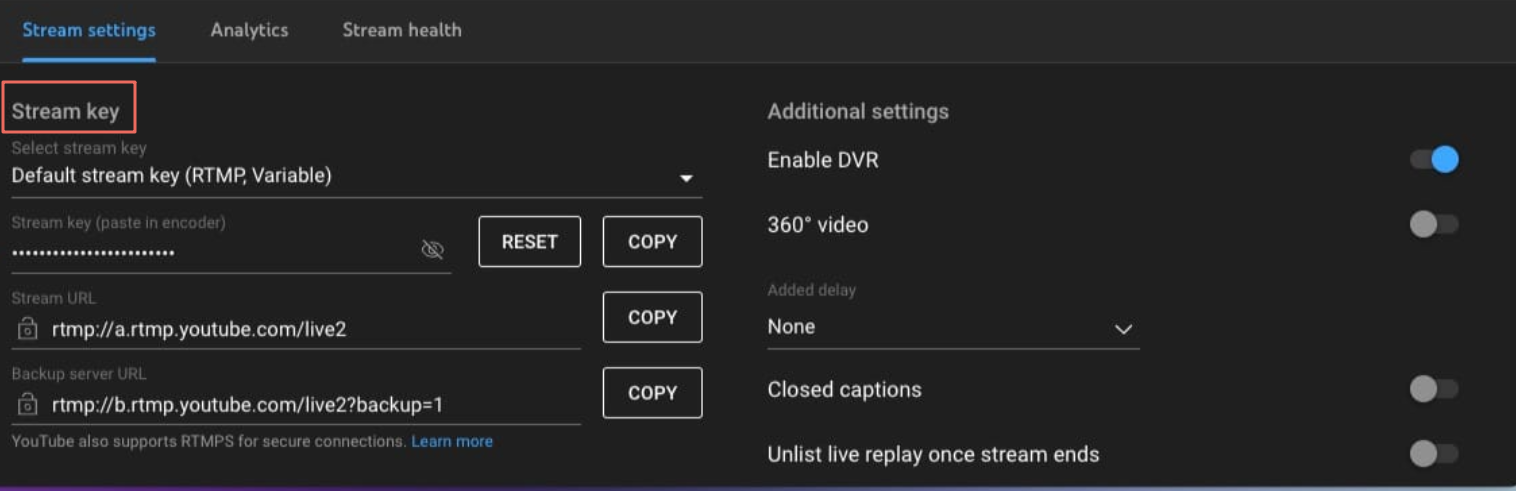The height and width of the screenshot is (491, 1516).
Task: Copy the Stream URL
Action: coord(653,317)
